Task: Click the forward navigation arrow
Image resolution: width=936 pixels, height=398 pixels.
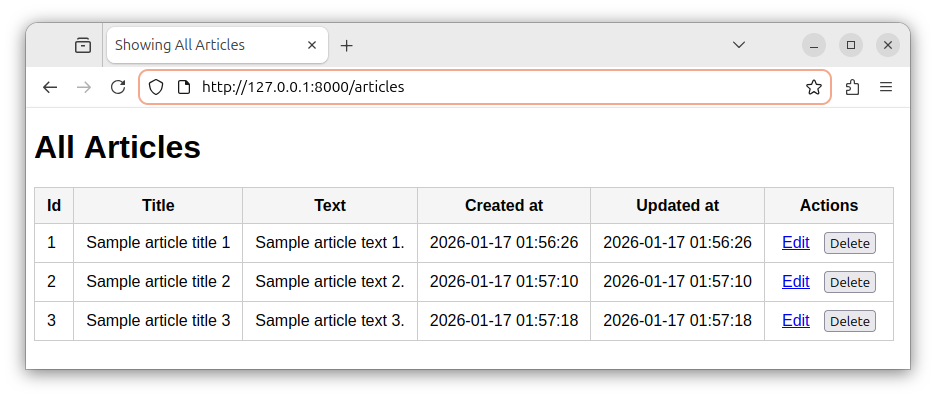Action: point(84,87)
